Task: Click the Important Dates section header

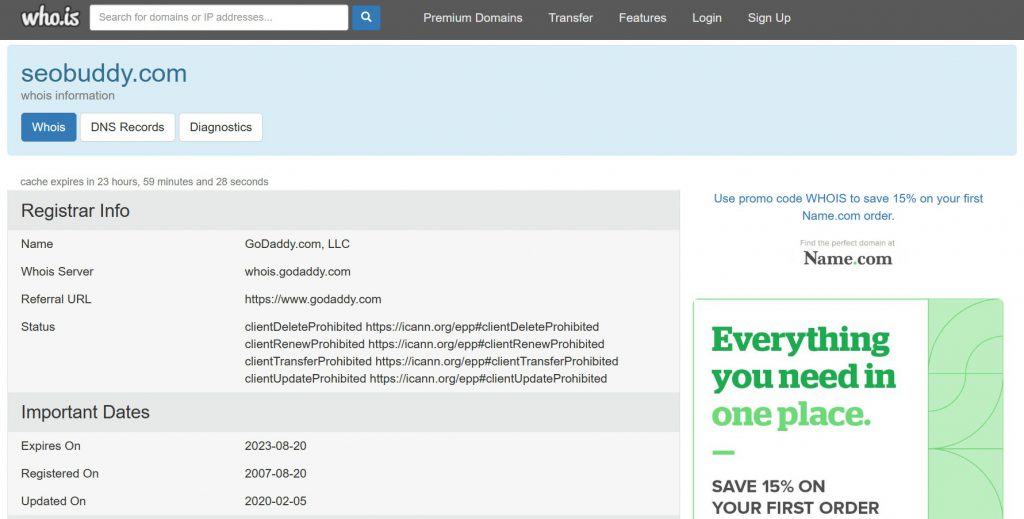Action: point(344,412)
